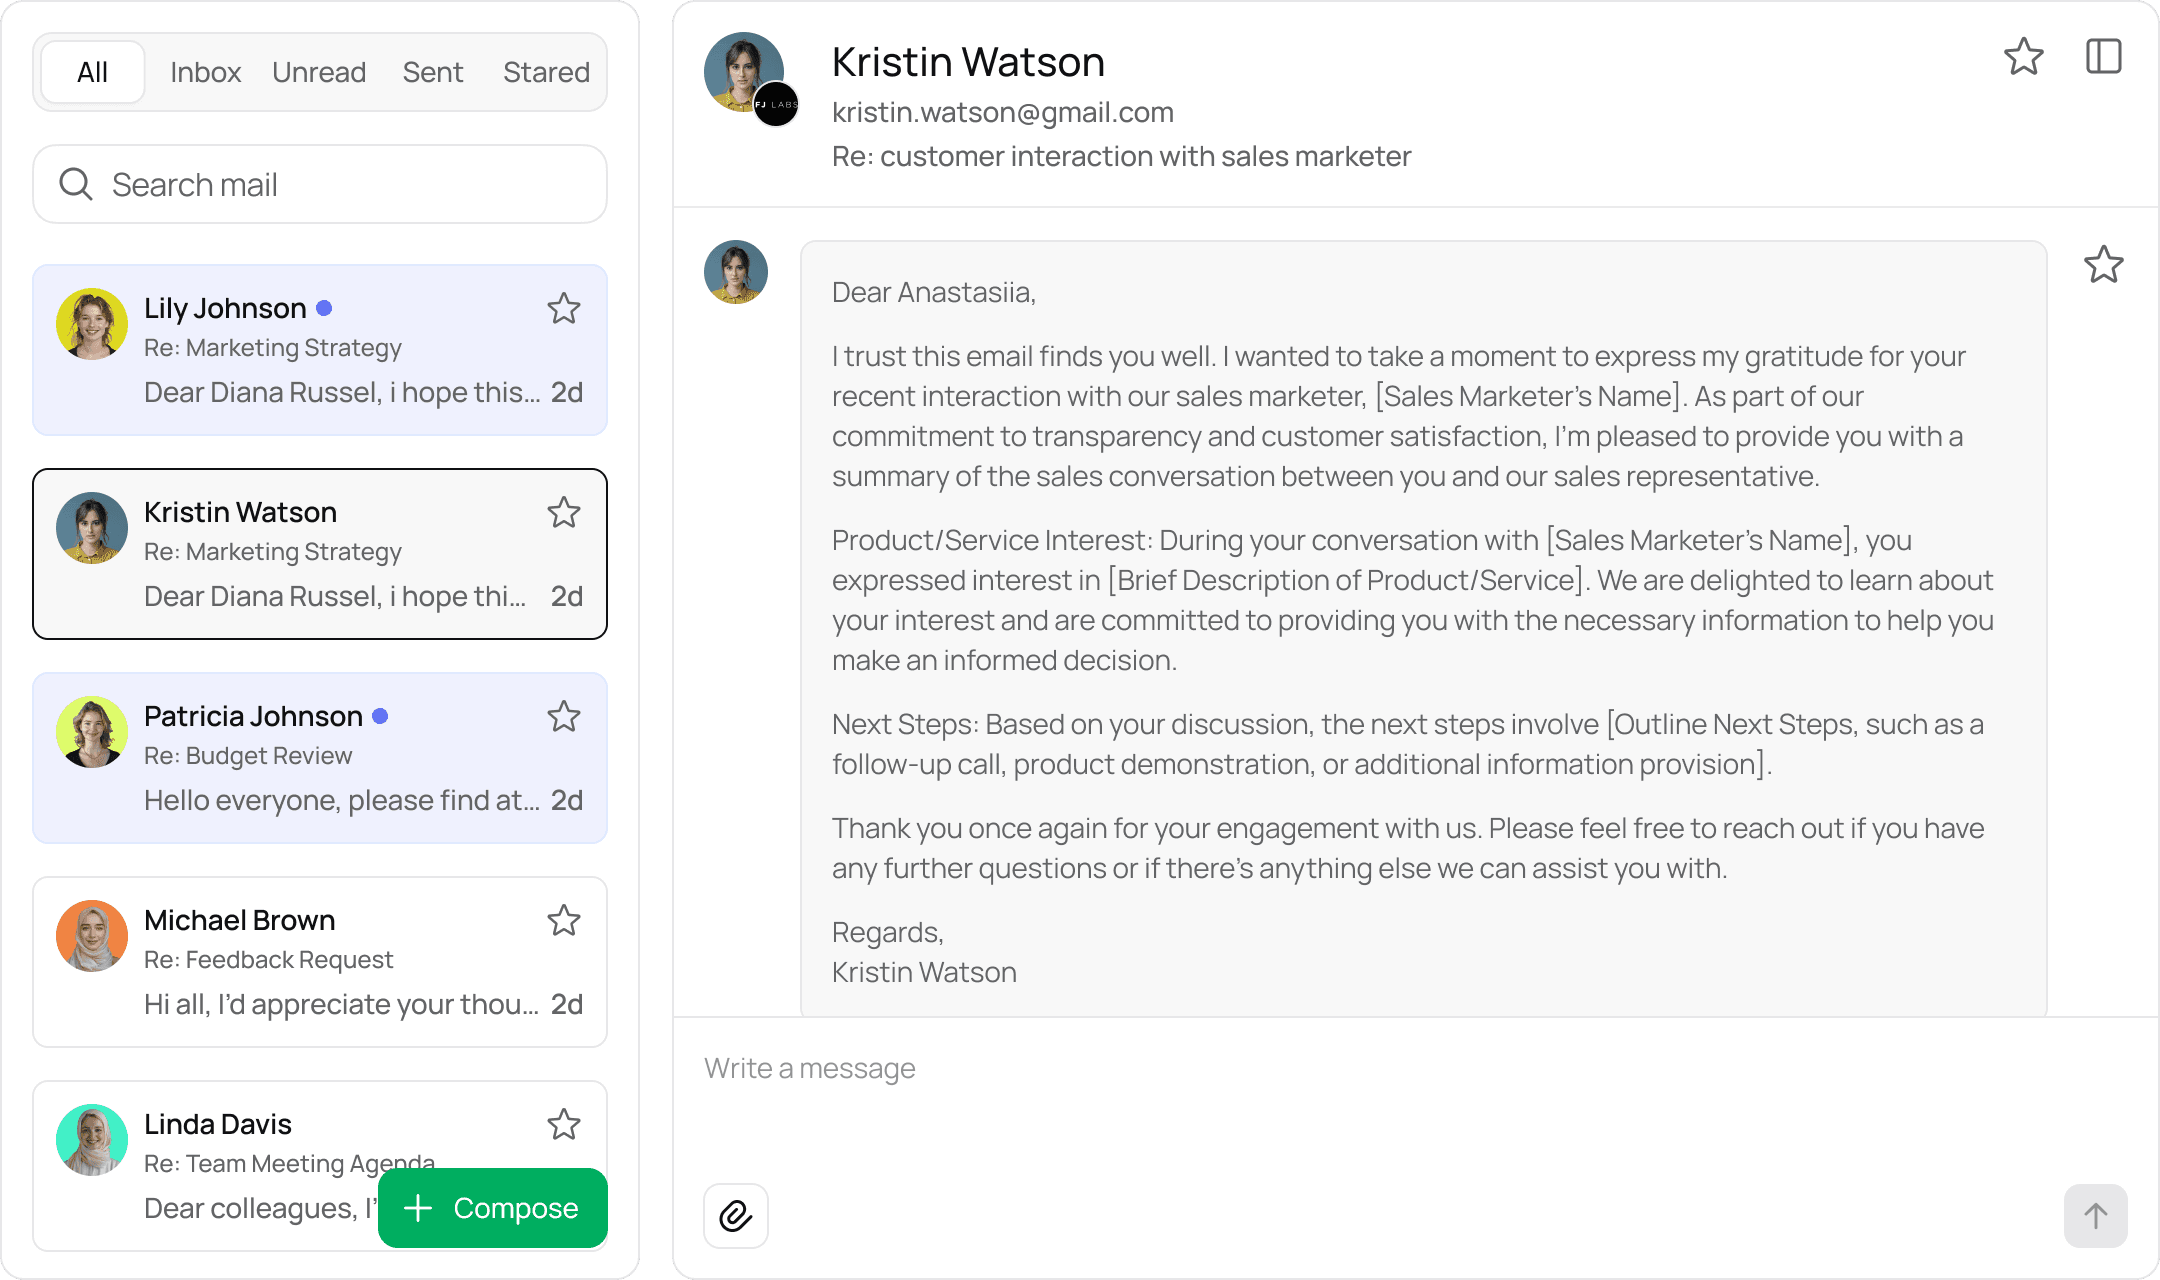The image size is (2160, 1280).
Task: Star the message from Kristin
Action: point(2103,265)
